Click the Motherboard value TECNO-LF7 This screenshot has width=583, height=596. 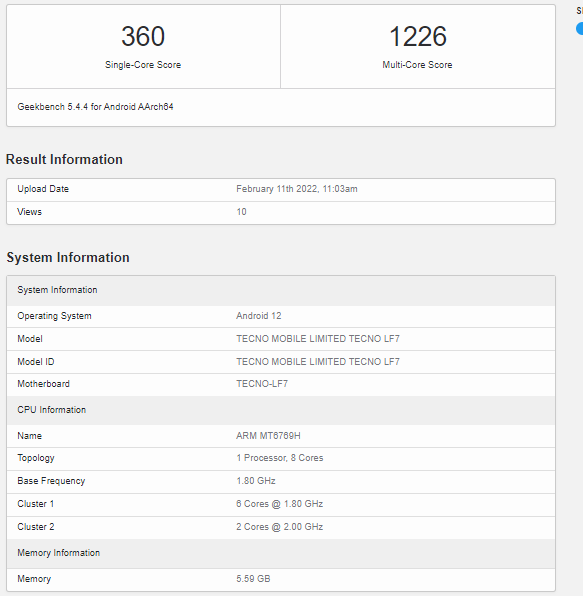(262, 384)
